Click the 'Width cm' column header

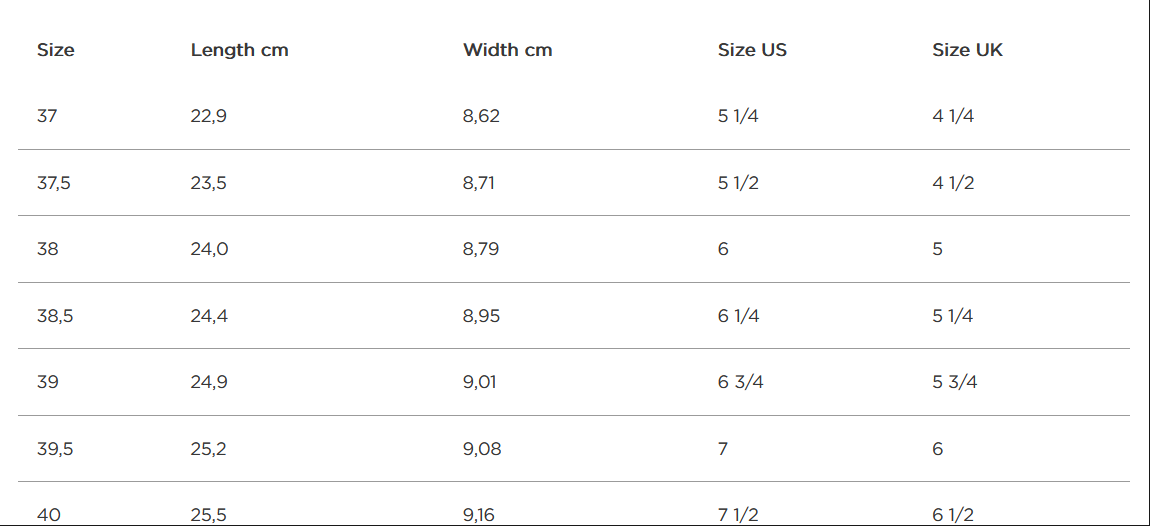tap(507, 50)
